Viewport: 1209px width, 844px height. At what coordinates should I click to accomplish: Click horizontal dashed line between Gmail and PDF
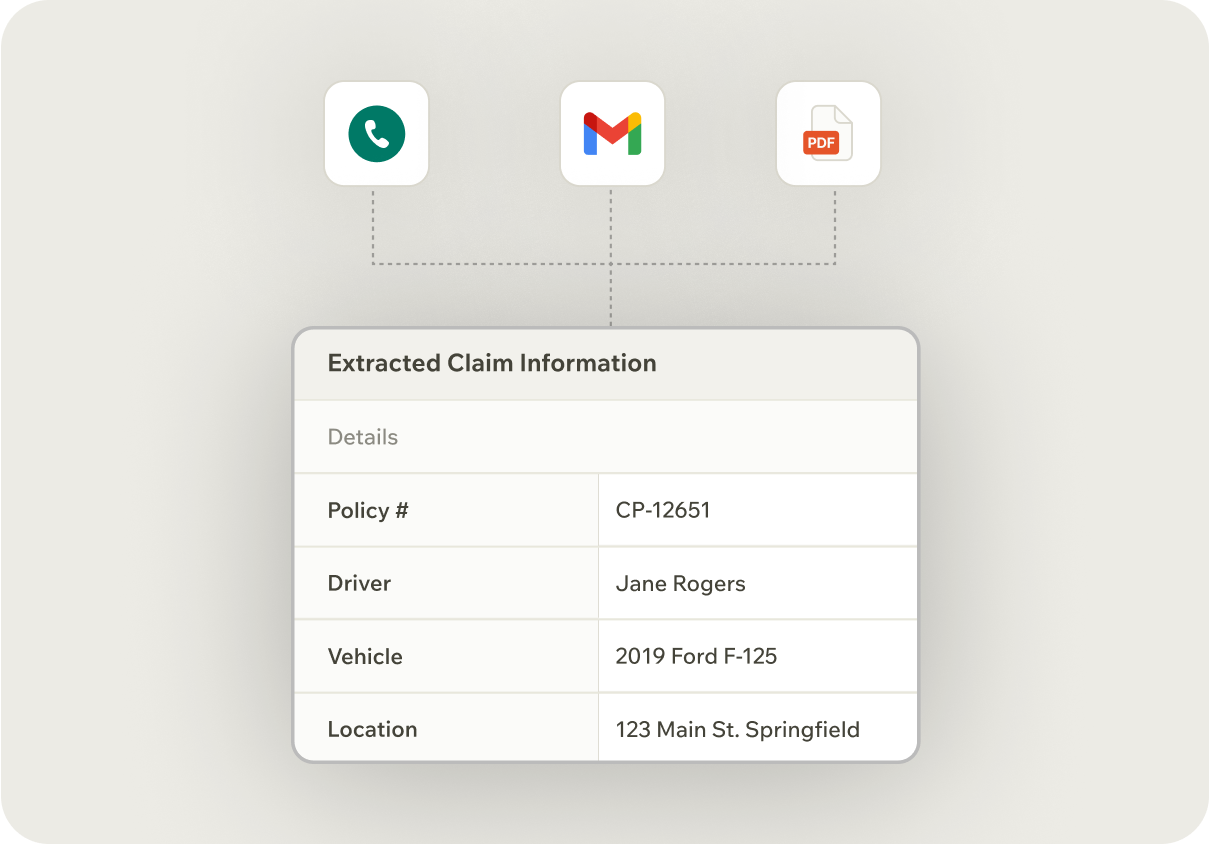coord(723,264)
